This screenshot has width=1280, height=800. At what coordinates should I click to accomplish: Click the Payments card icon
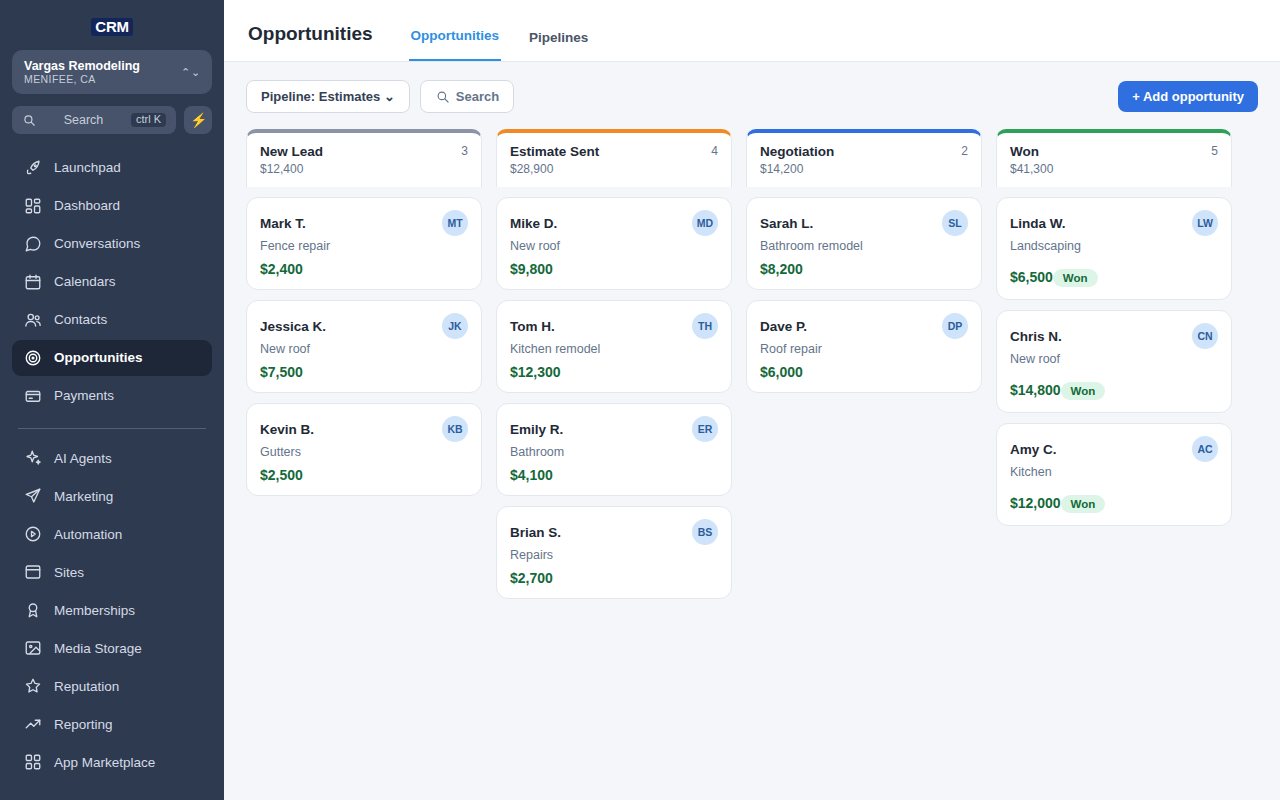(33, 396)
